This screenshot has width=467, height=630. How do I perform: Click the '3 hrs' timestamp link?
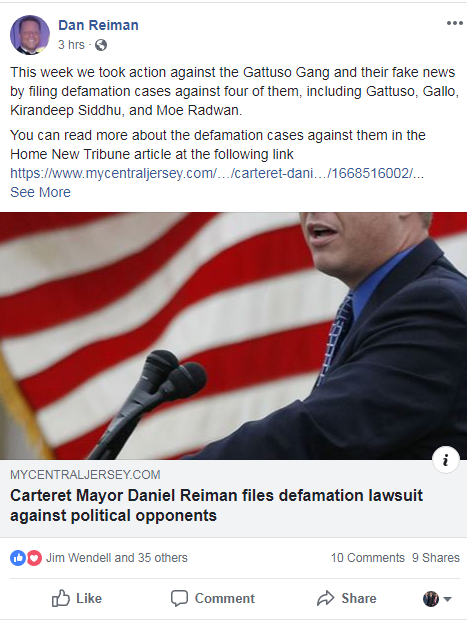click(71, 45)
